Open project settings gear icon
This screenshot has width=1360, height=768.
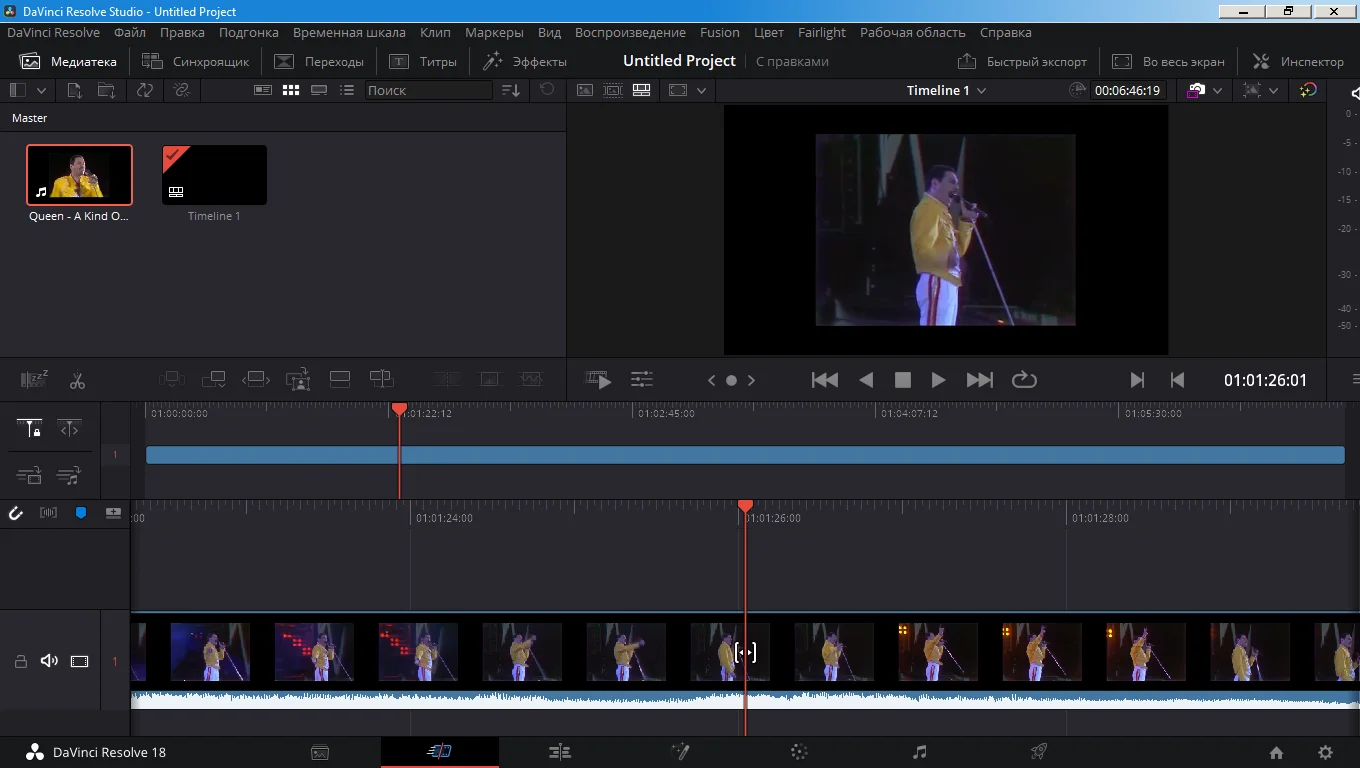(x=1326, y=753)
